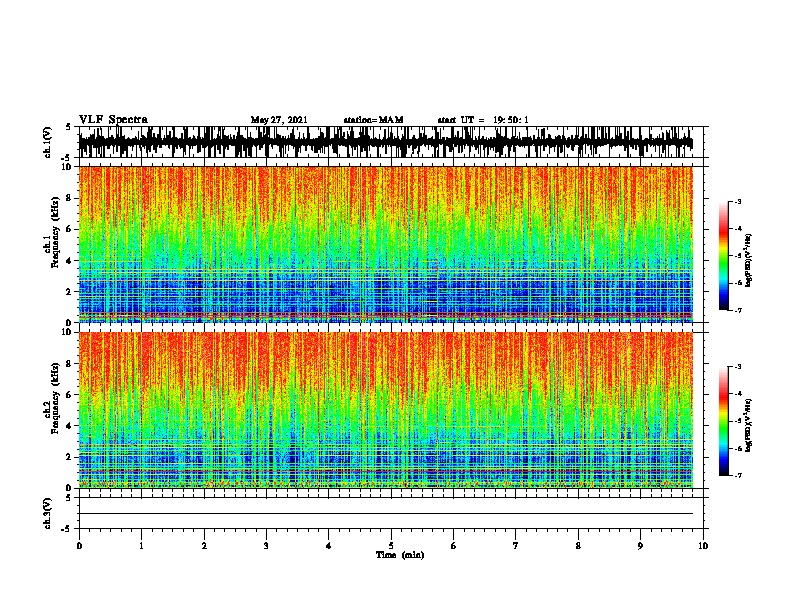
Task: Click time axis tick label "4"
Action: point(329,546)
